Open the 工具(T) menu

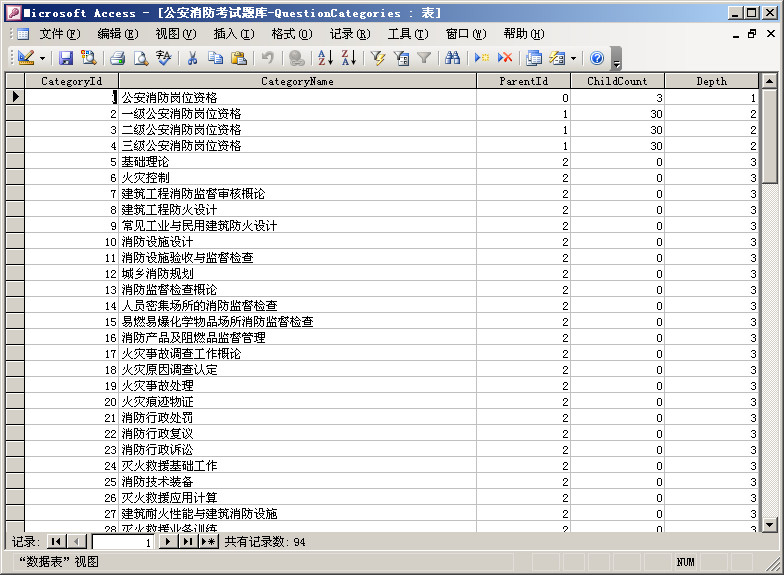[x=408, y=34]
